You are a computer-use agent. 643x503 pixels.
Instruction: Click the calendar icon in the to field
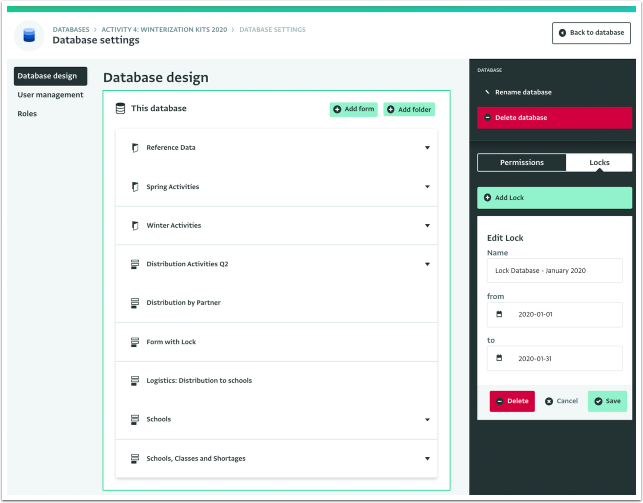(x=499, y=358)
